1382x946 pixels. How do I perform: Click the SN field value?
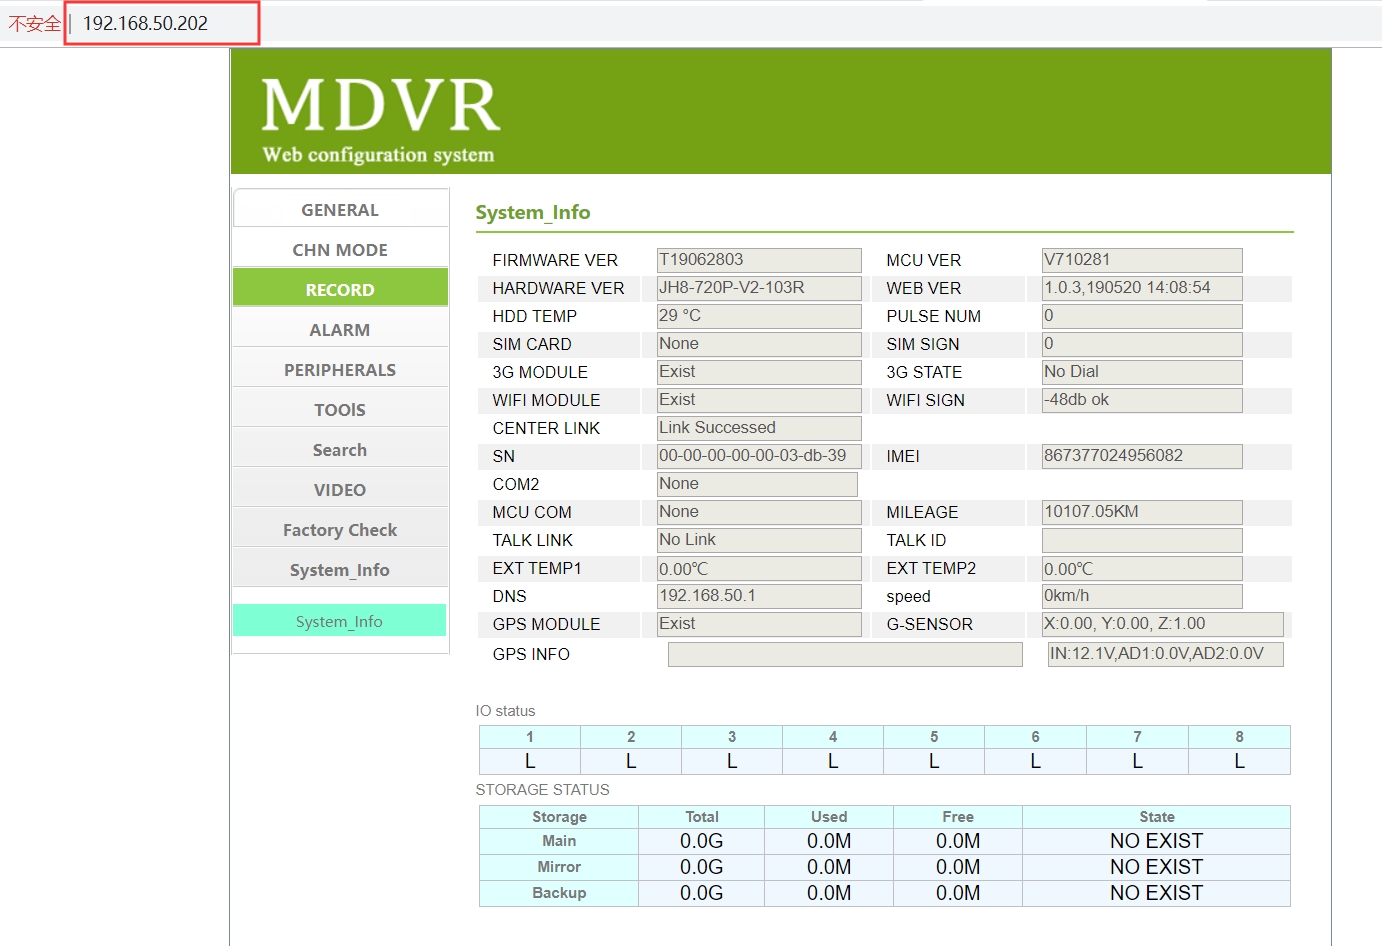759,456
